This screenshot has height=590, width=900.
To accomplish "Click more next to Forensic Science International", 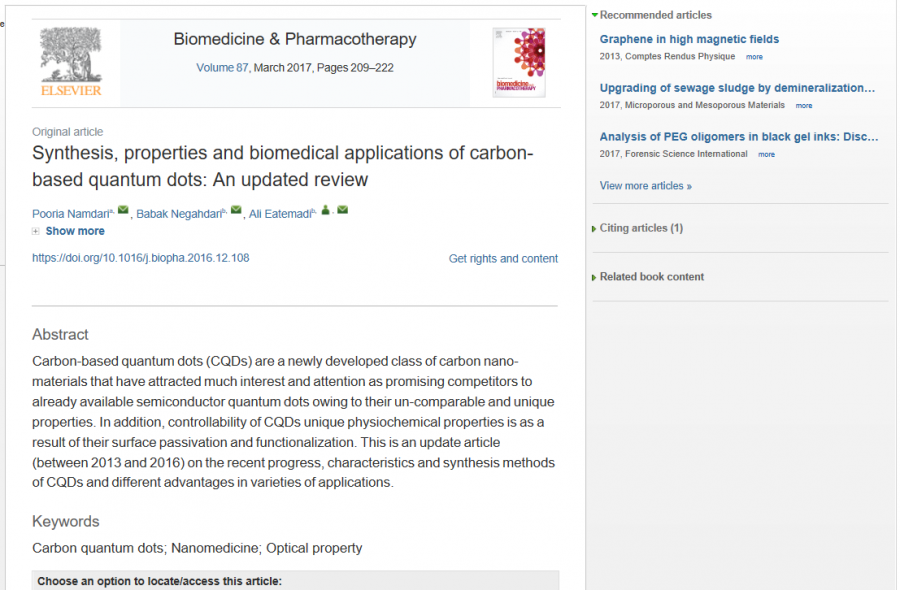I will pyautogui.click(x=766, y=155).
